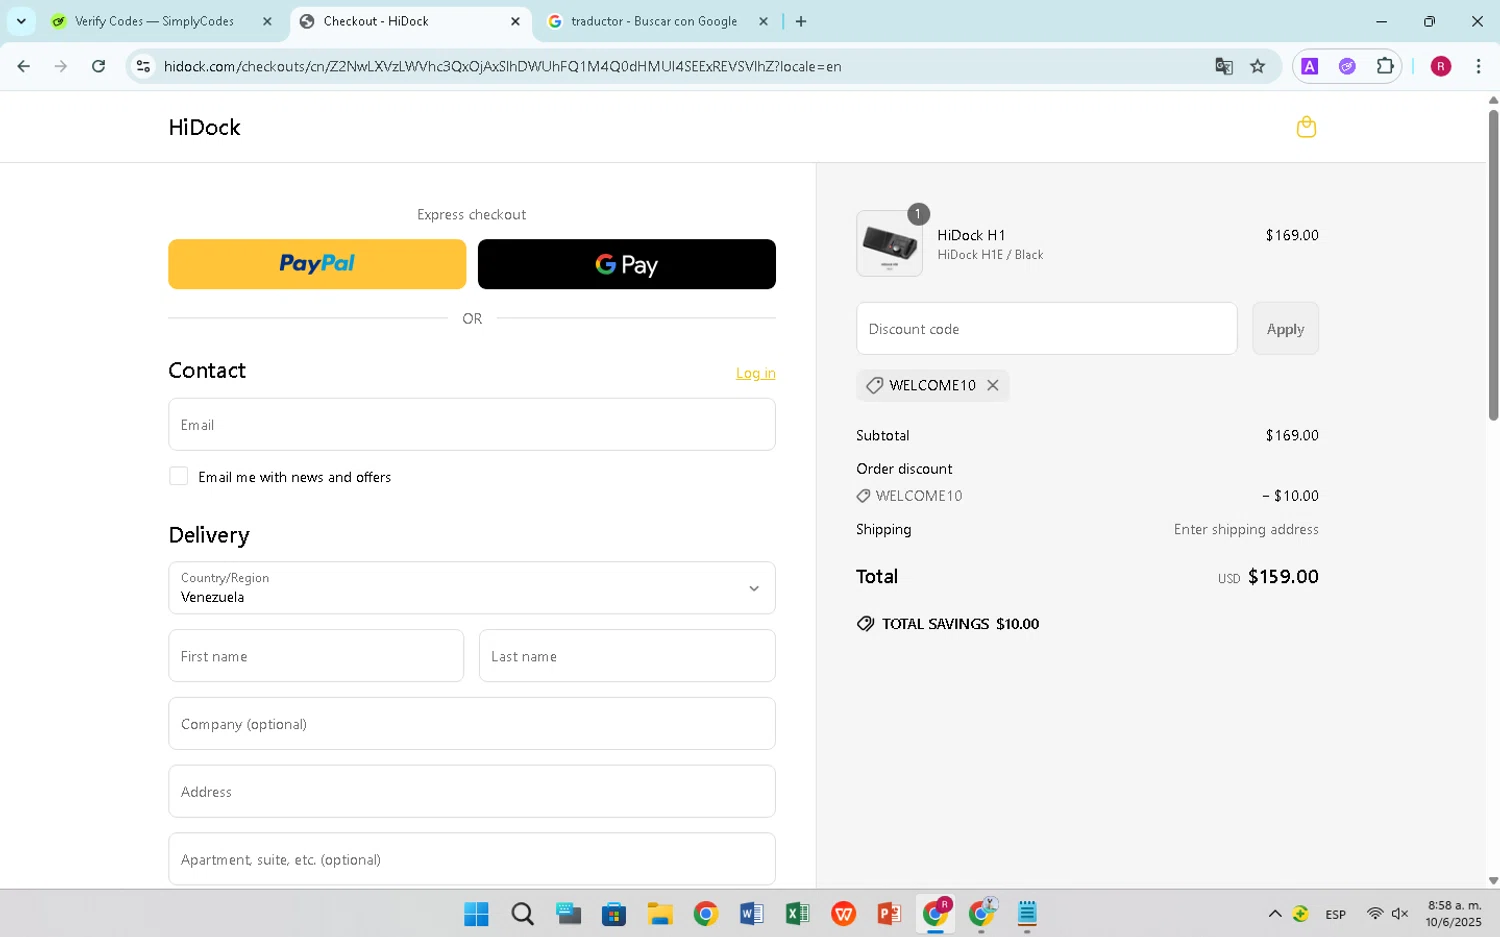
Task: Remove the WELCOME10 discount tag
Action: coord(993,385)
